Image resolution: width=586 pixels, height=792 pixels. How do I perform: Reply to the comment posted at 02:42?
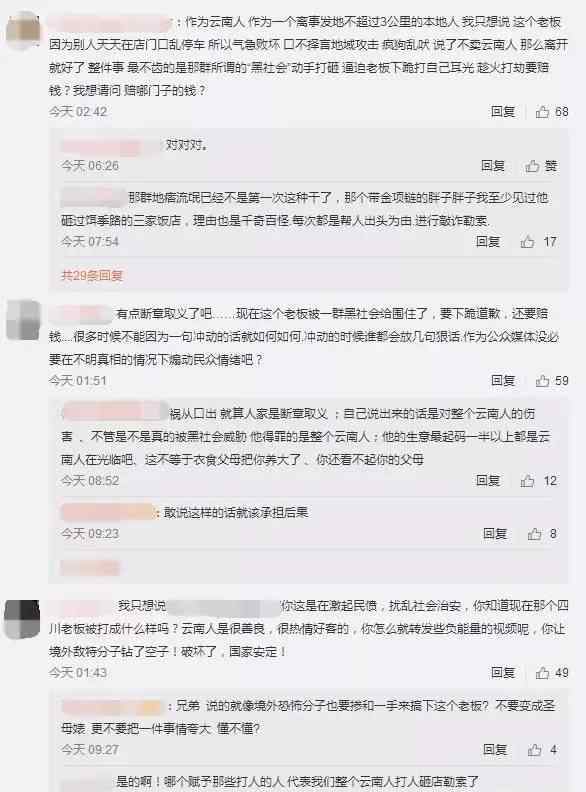503,112
